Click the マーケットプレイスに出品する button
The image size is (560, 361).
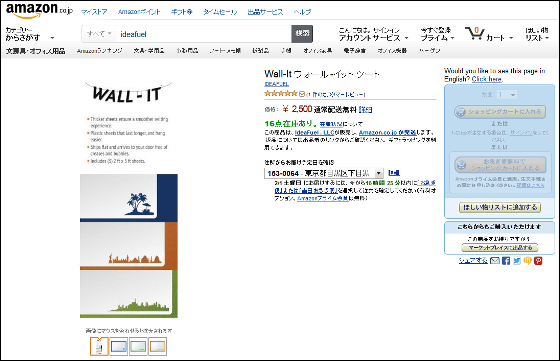click(500, 247)
